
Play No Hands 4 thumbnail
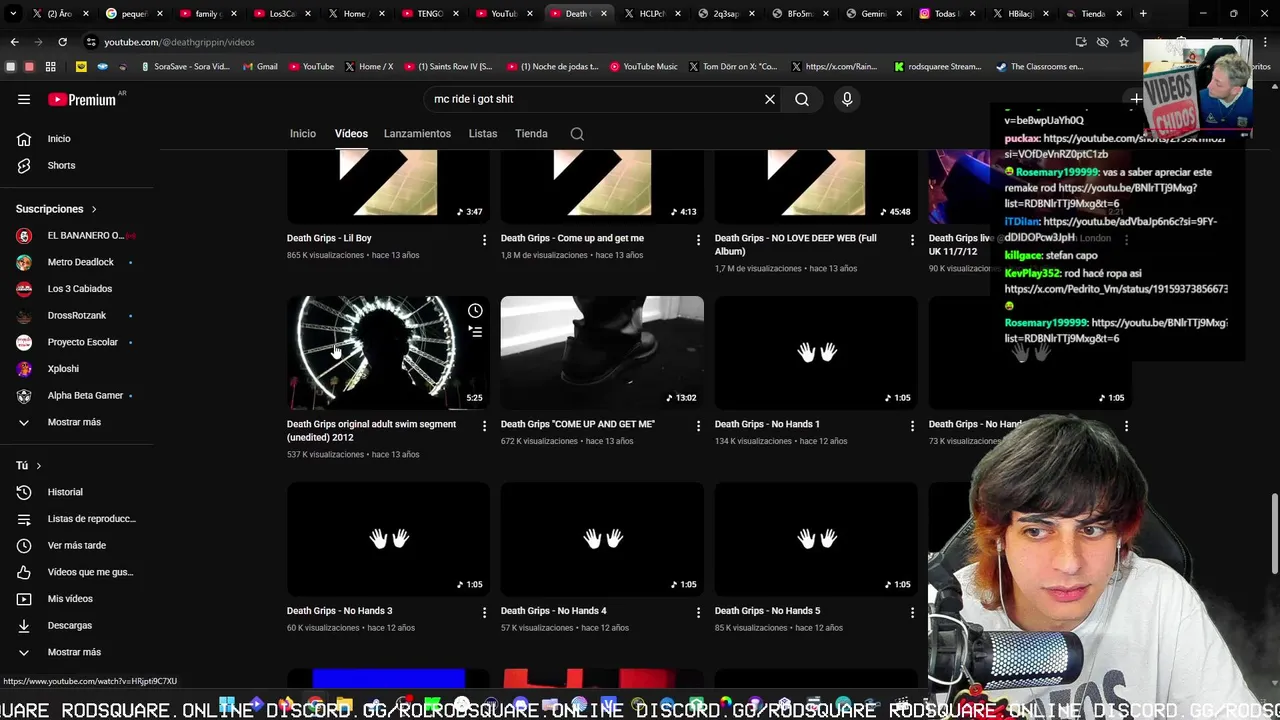[x=602, y=539]
